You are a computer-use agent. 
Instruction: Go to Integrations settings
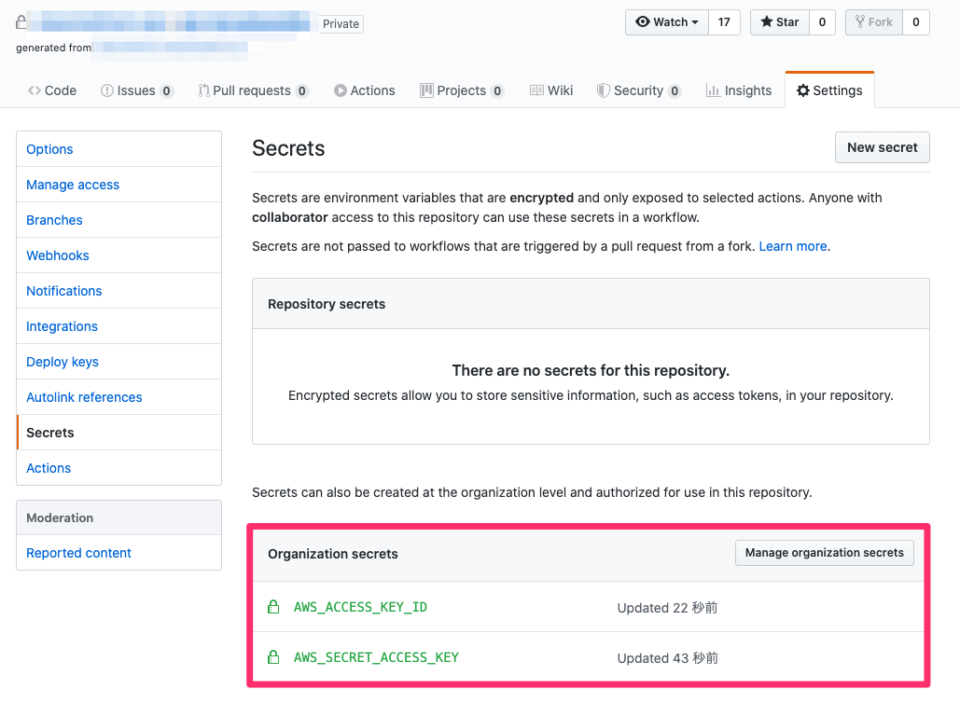(x=119, y=326)
